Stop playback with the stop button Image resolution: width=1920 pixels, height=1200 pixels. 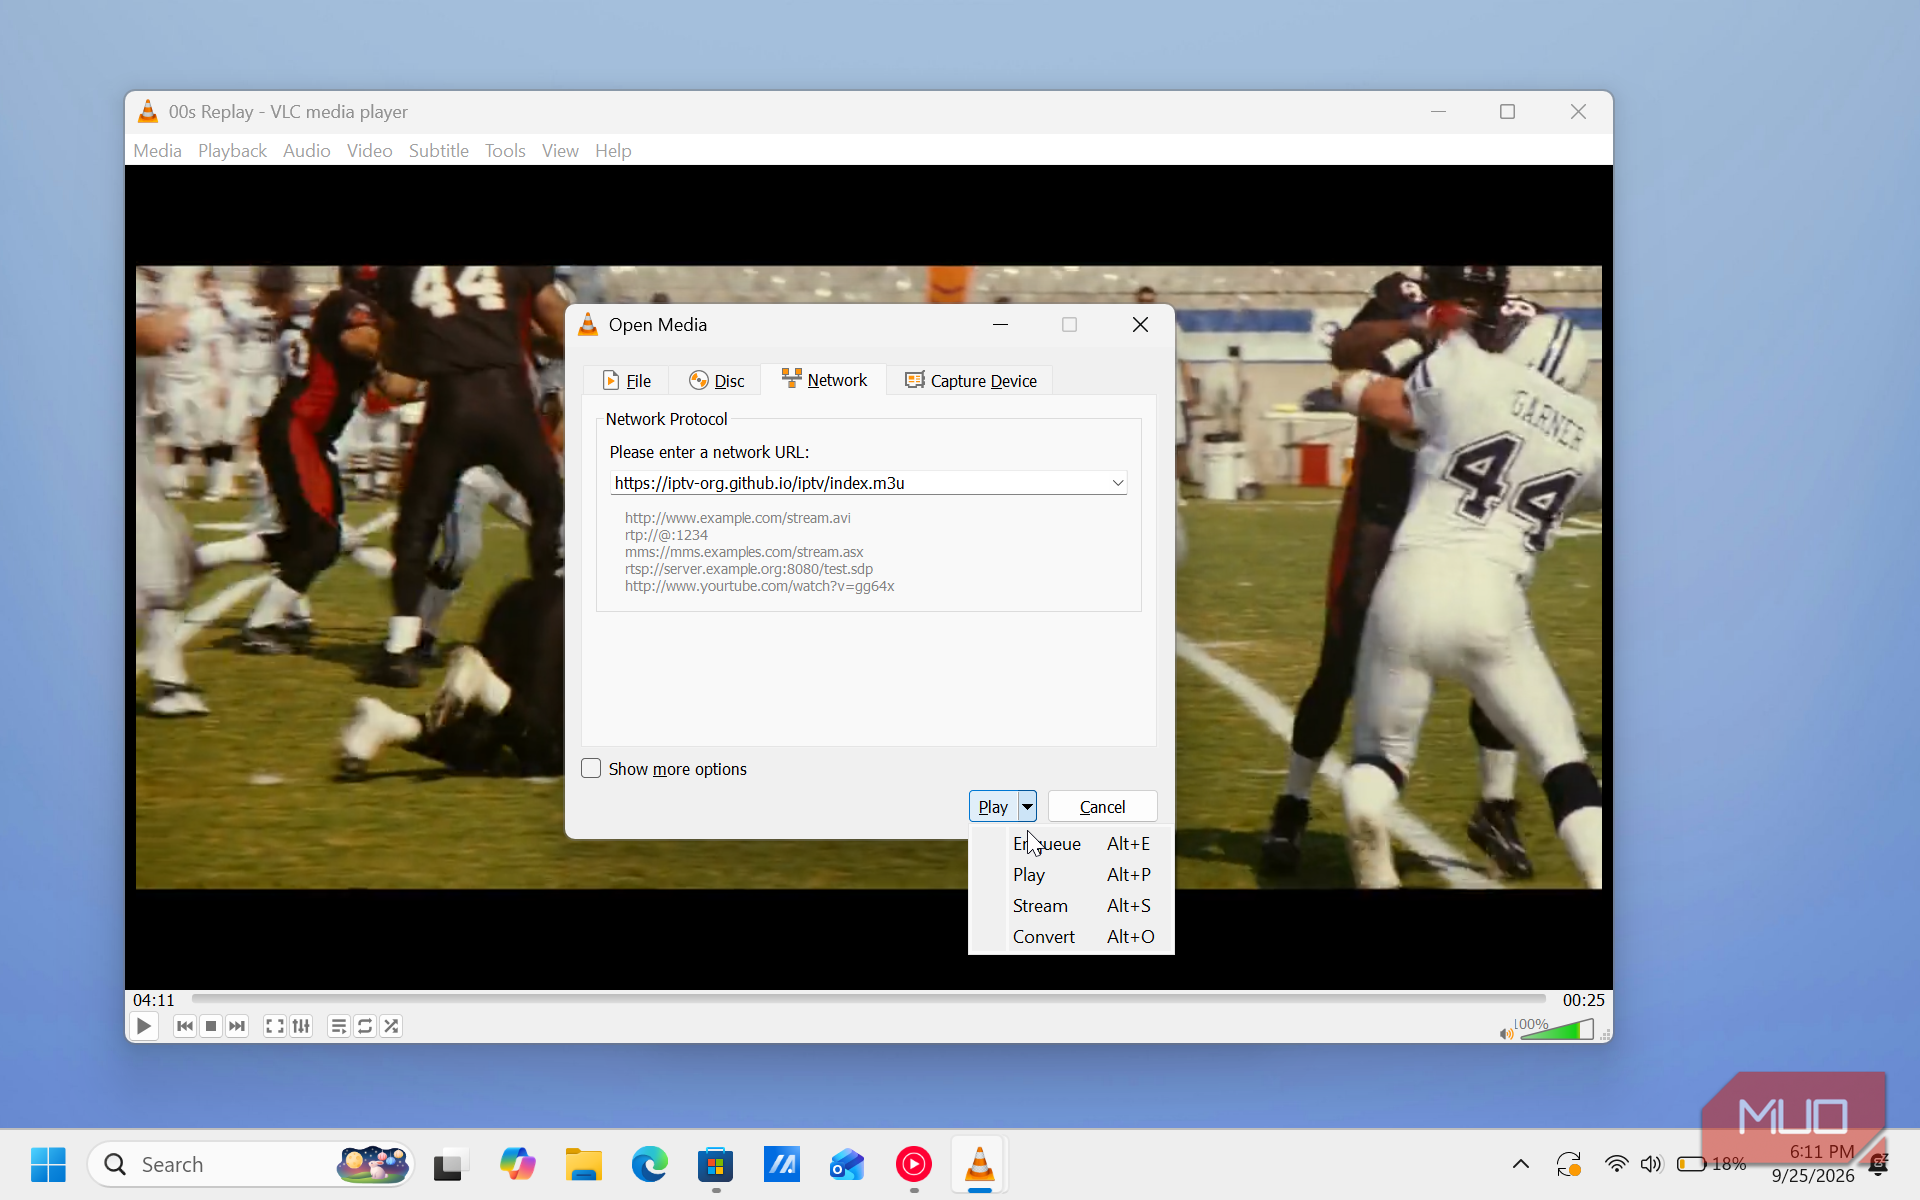[x=211, y=1026]
